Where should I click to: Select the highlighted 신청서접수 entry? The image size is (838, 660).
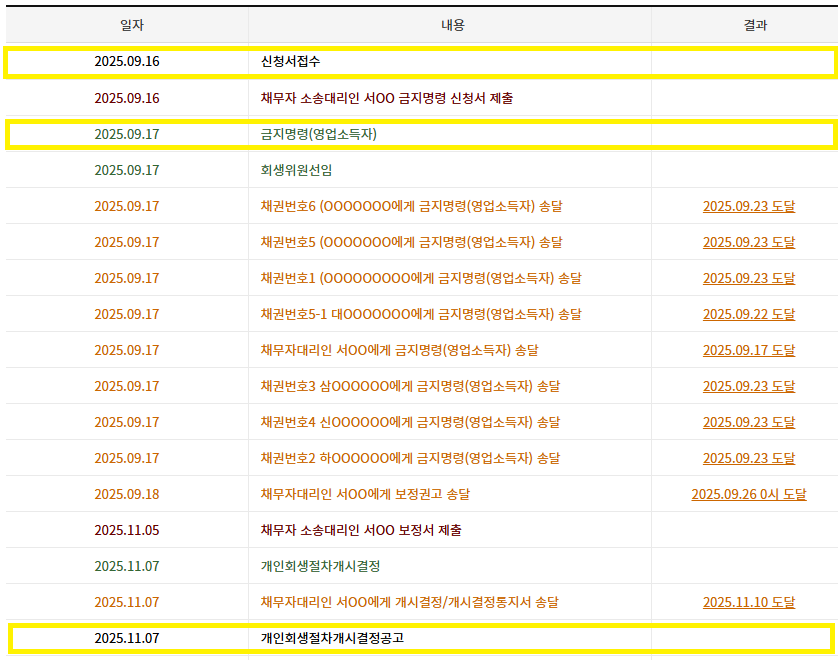click(x=290, y=62)
